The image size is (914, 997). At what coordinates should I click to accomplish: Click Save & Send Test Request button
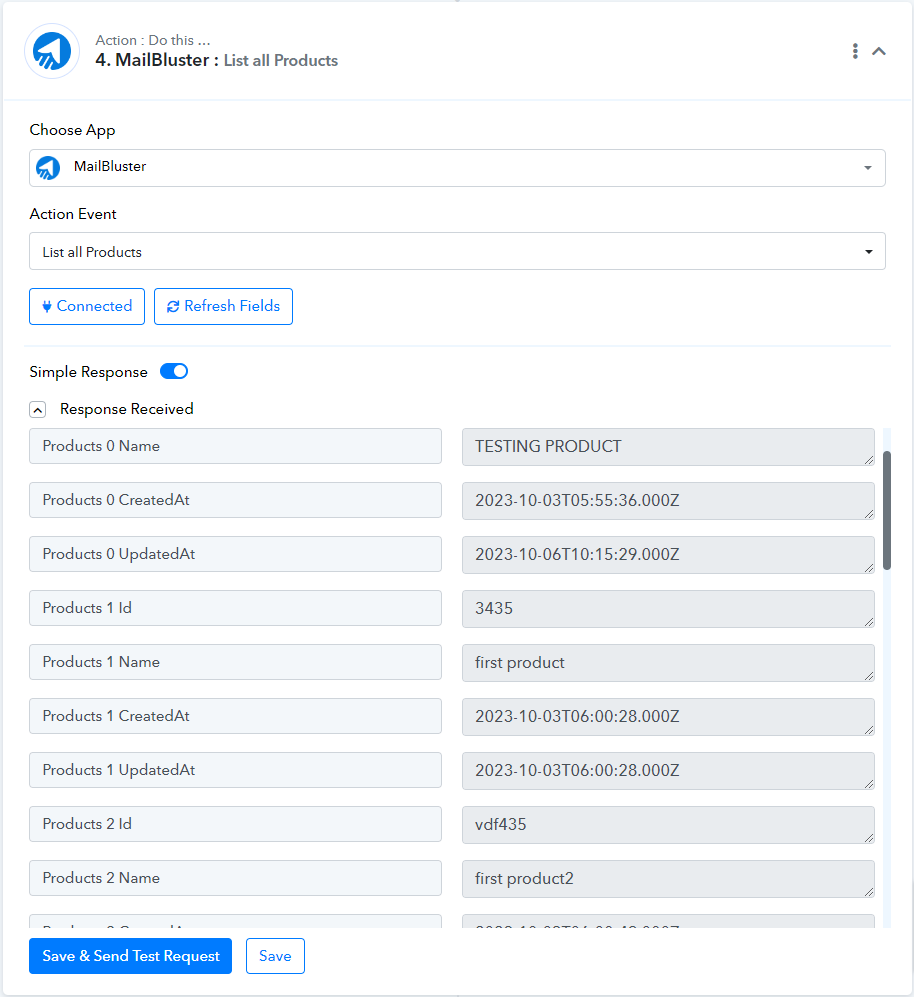130,956
